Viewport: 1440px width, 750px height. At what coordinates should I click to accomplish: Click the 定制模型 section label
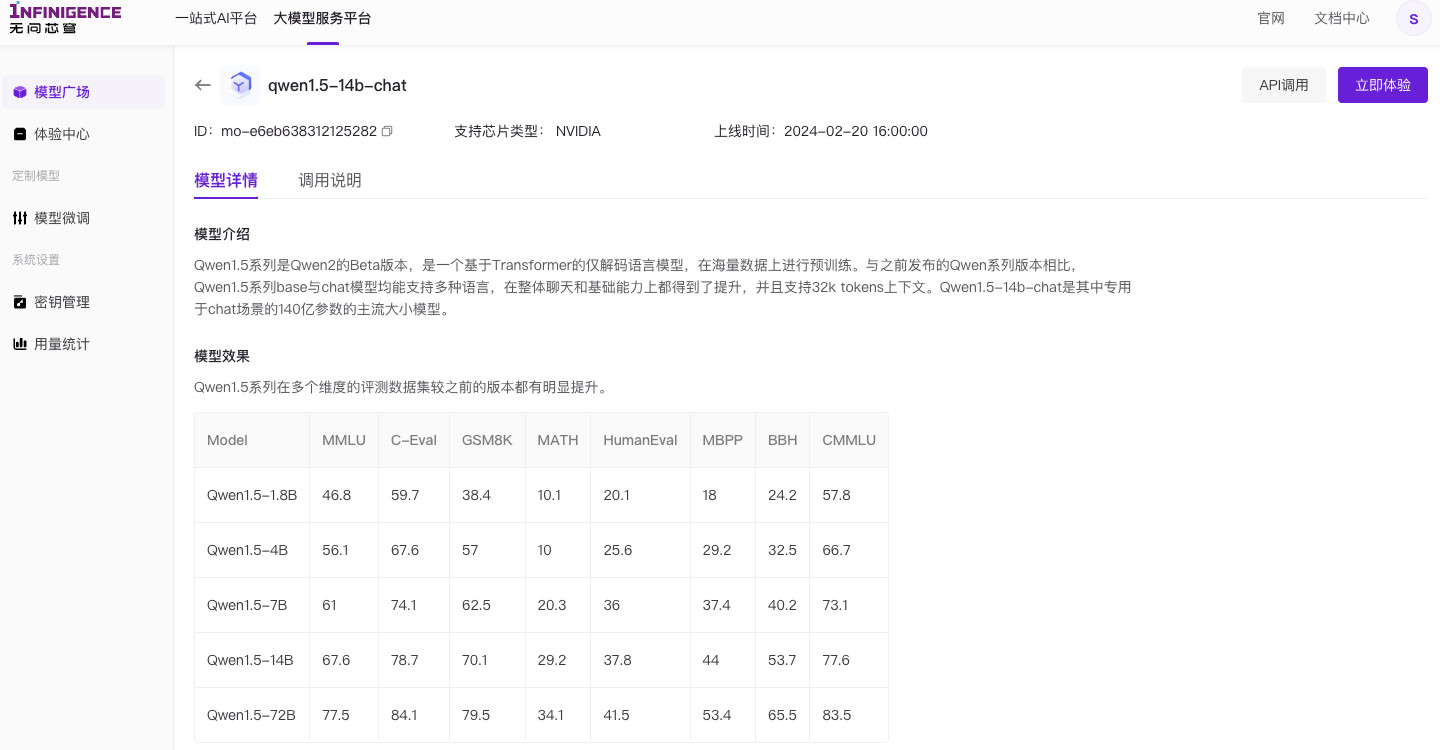tap(36, 176)
